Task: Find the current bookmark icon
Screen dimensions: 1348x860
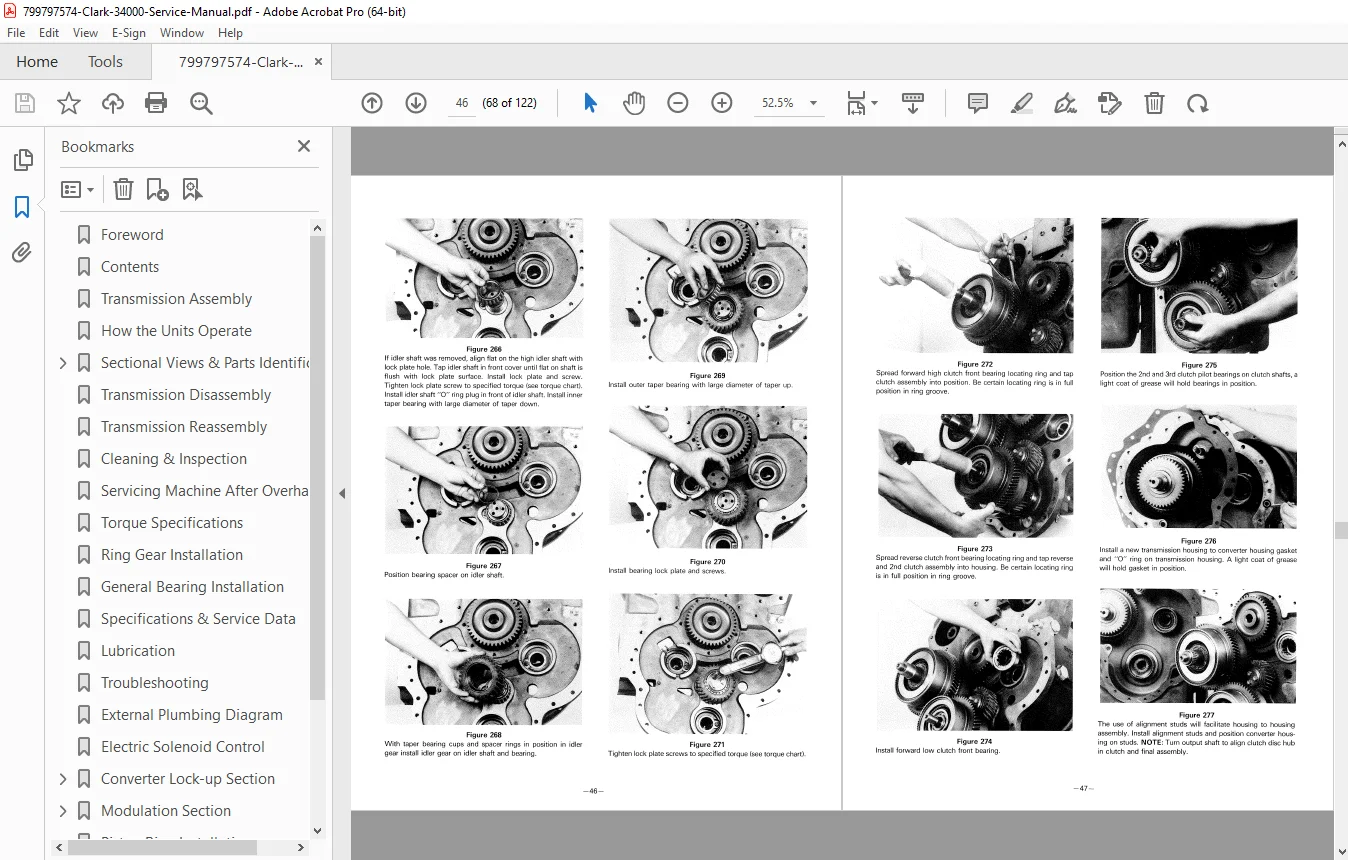Action: pyautogui.click(x=192, y=189)
